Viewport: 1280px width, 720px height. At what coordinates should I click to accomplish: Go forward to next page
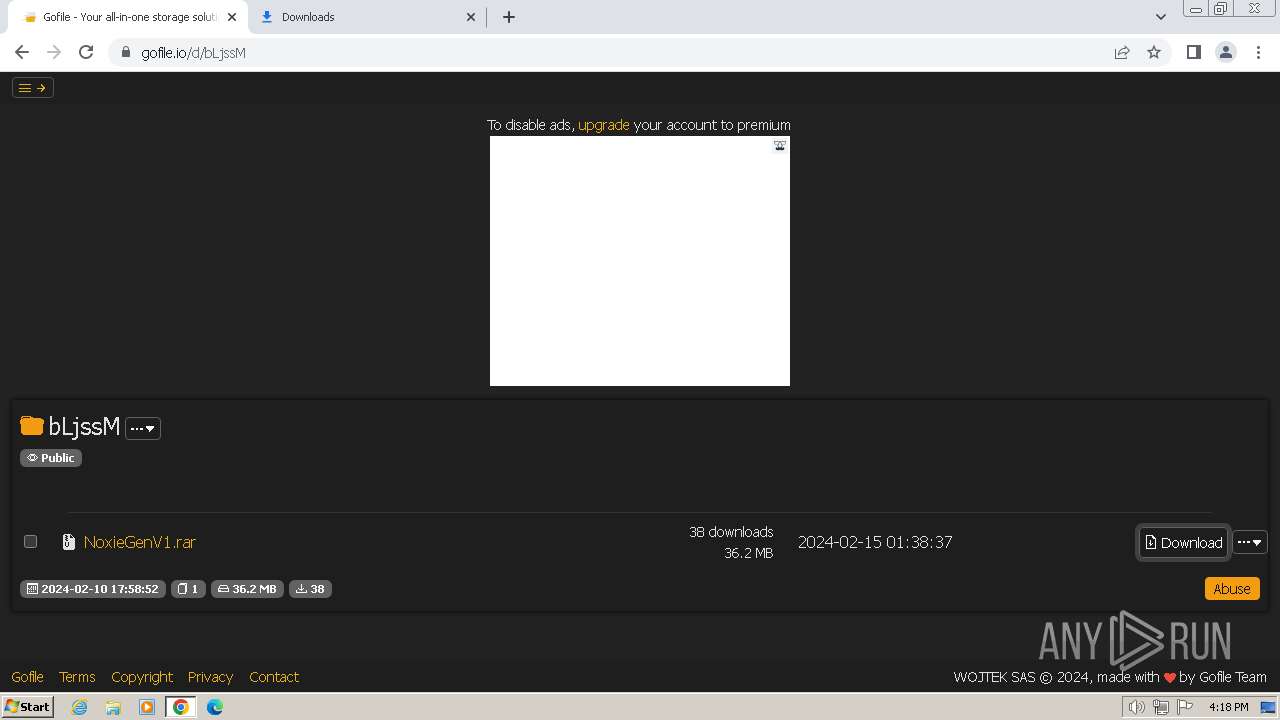click(54, 52)
